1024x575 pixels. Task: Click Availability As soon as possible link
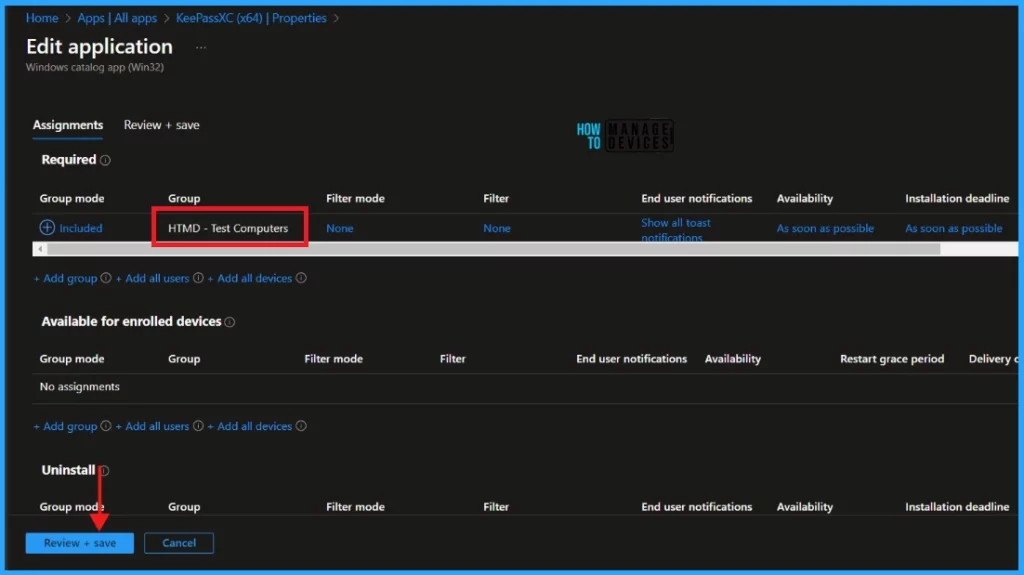click(x=825, y=228)
